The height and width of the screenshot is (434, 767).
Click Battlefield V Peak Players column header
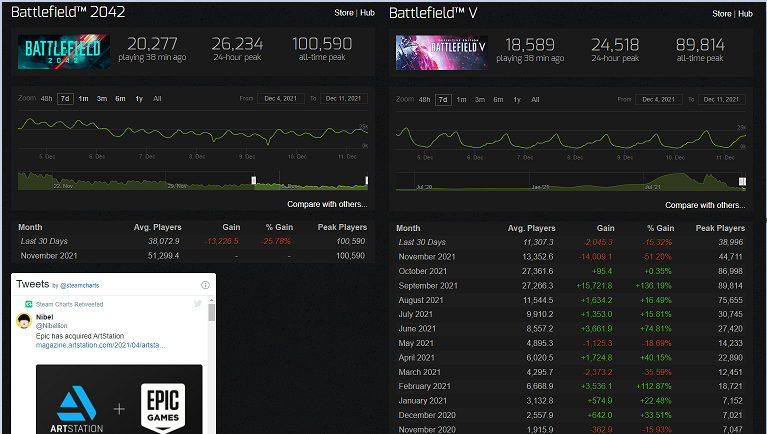(x=720, y=228)
